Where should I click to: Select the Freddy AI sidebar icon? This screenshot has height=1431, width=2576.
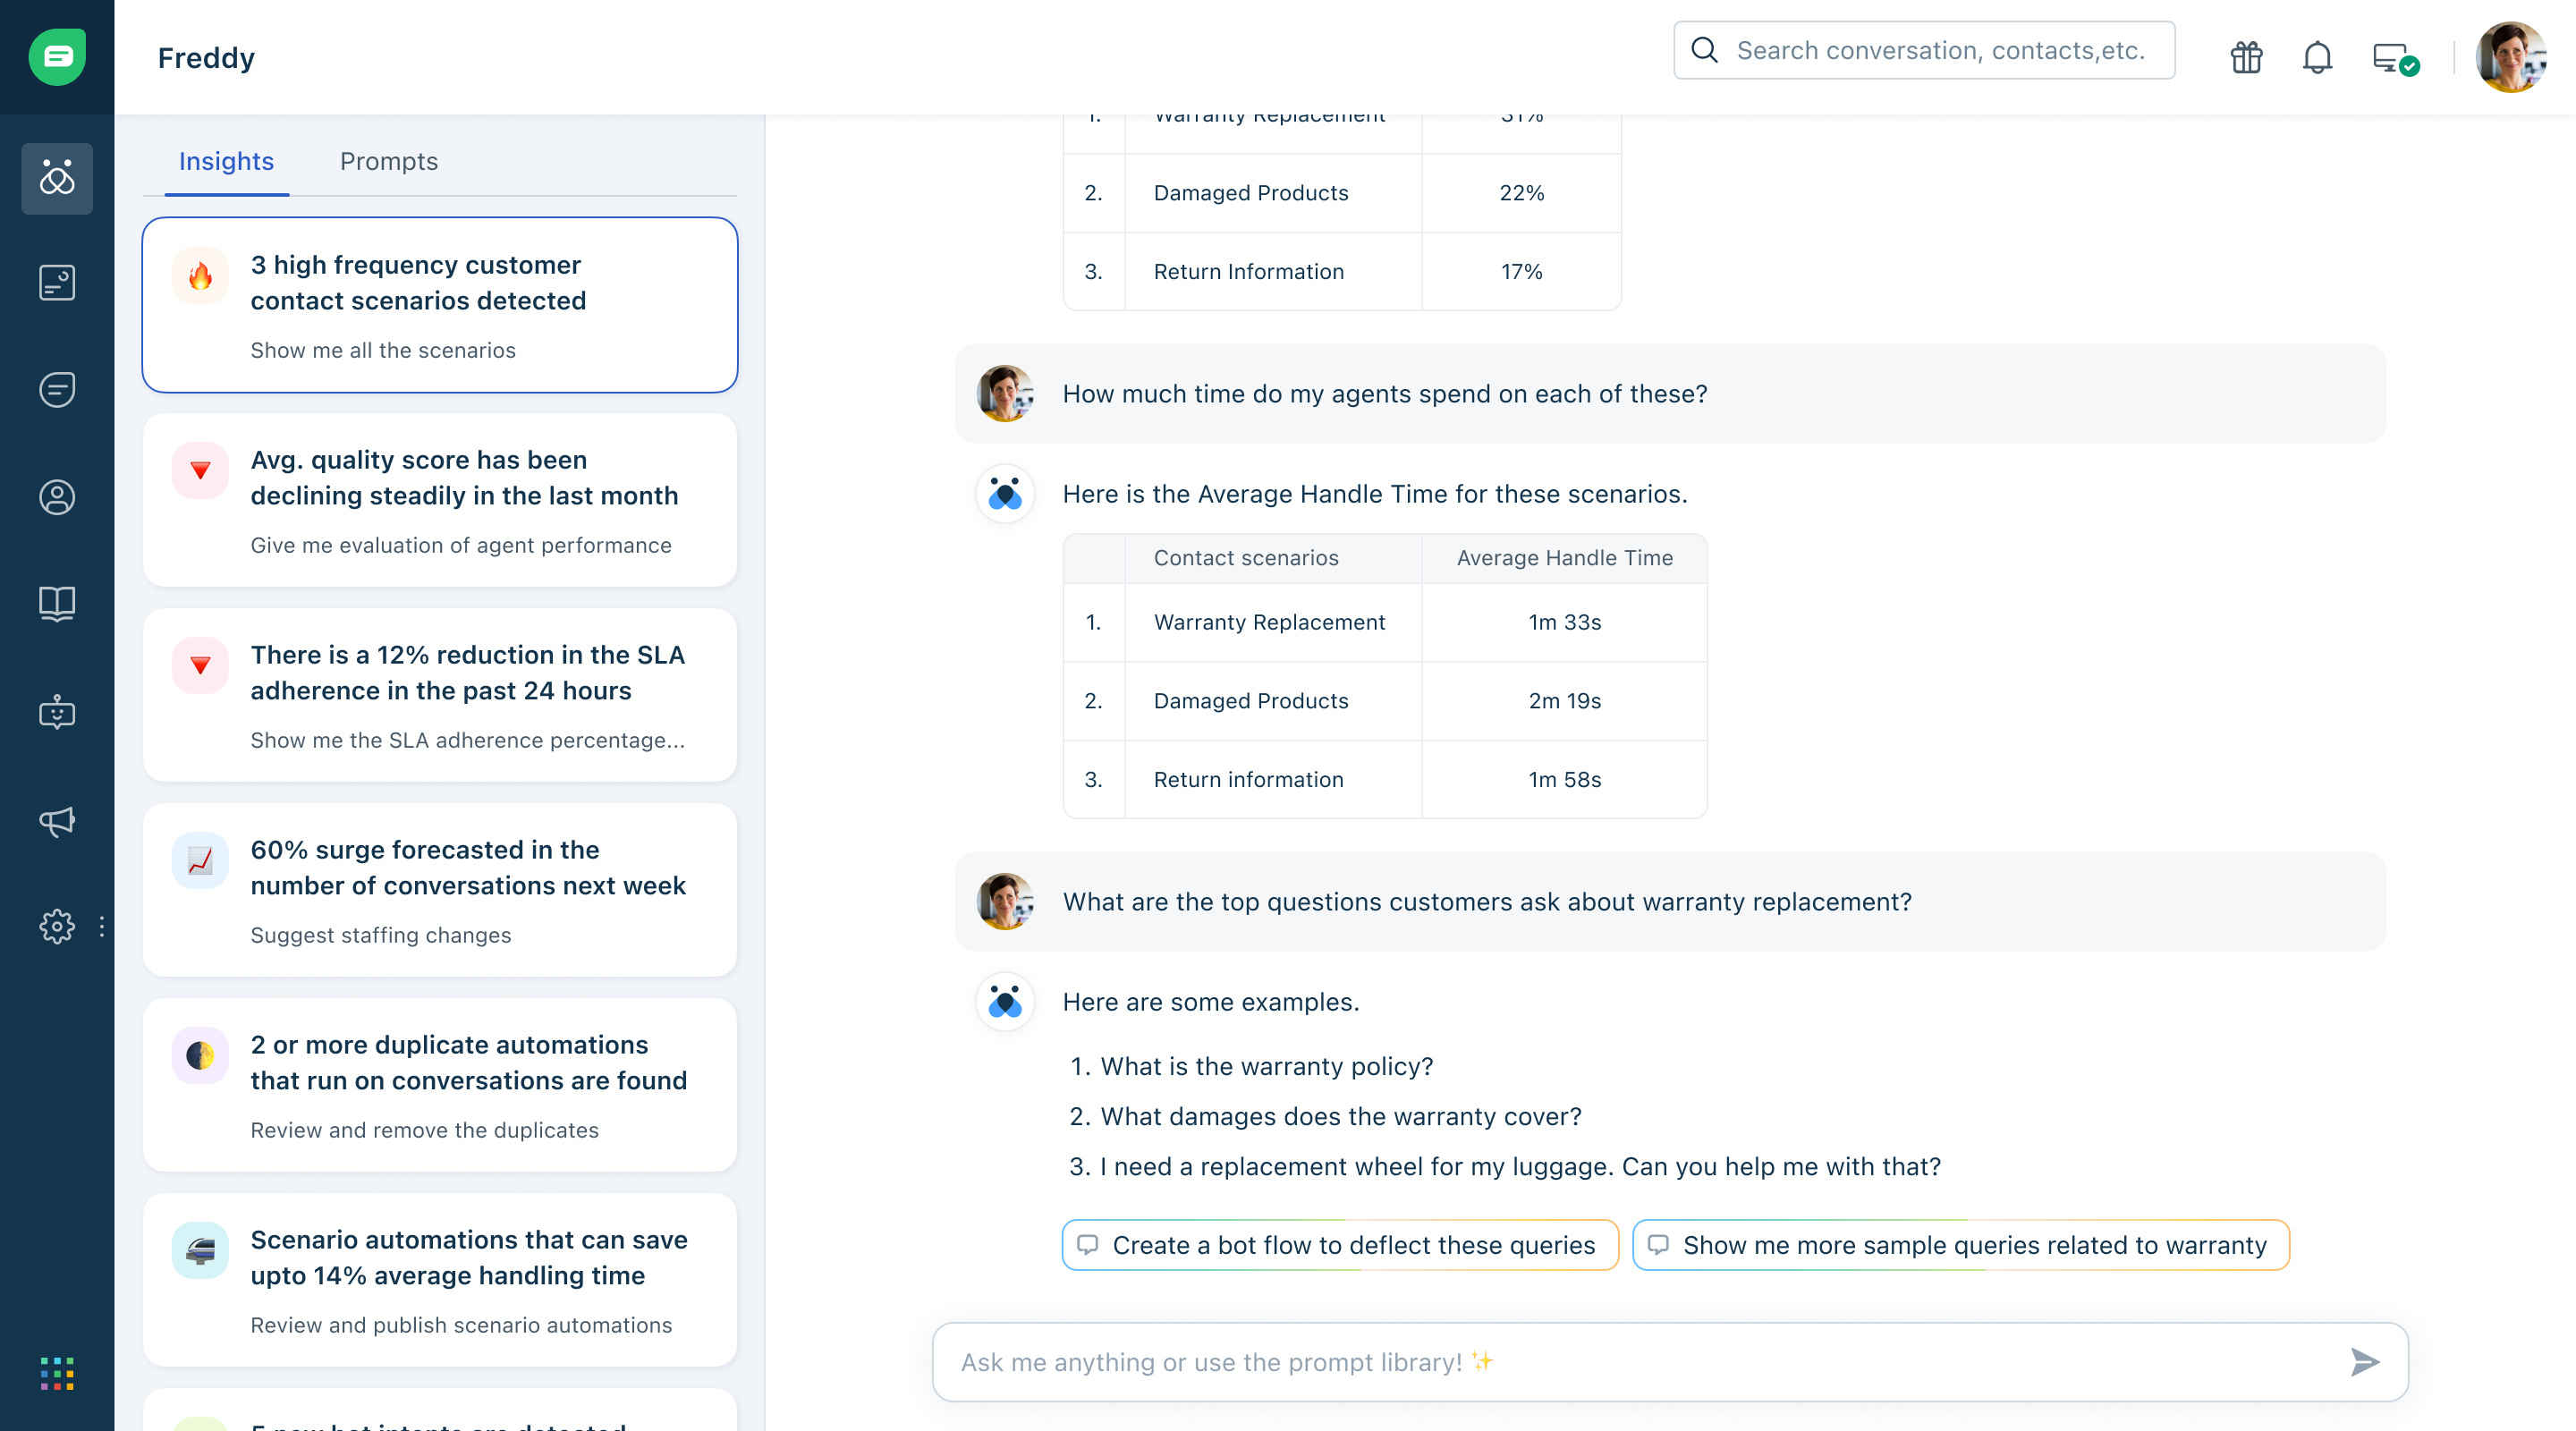pyautogui.click(x=57, y=179)
